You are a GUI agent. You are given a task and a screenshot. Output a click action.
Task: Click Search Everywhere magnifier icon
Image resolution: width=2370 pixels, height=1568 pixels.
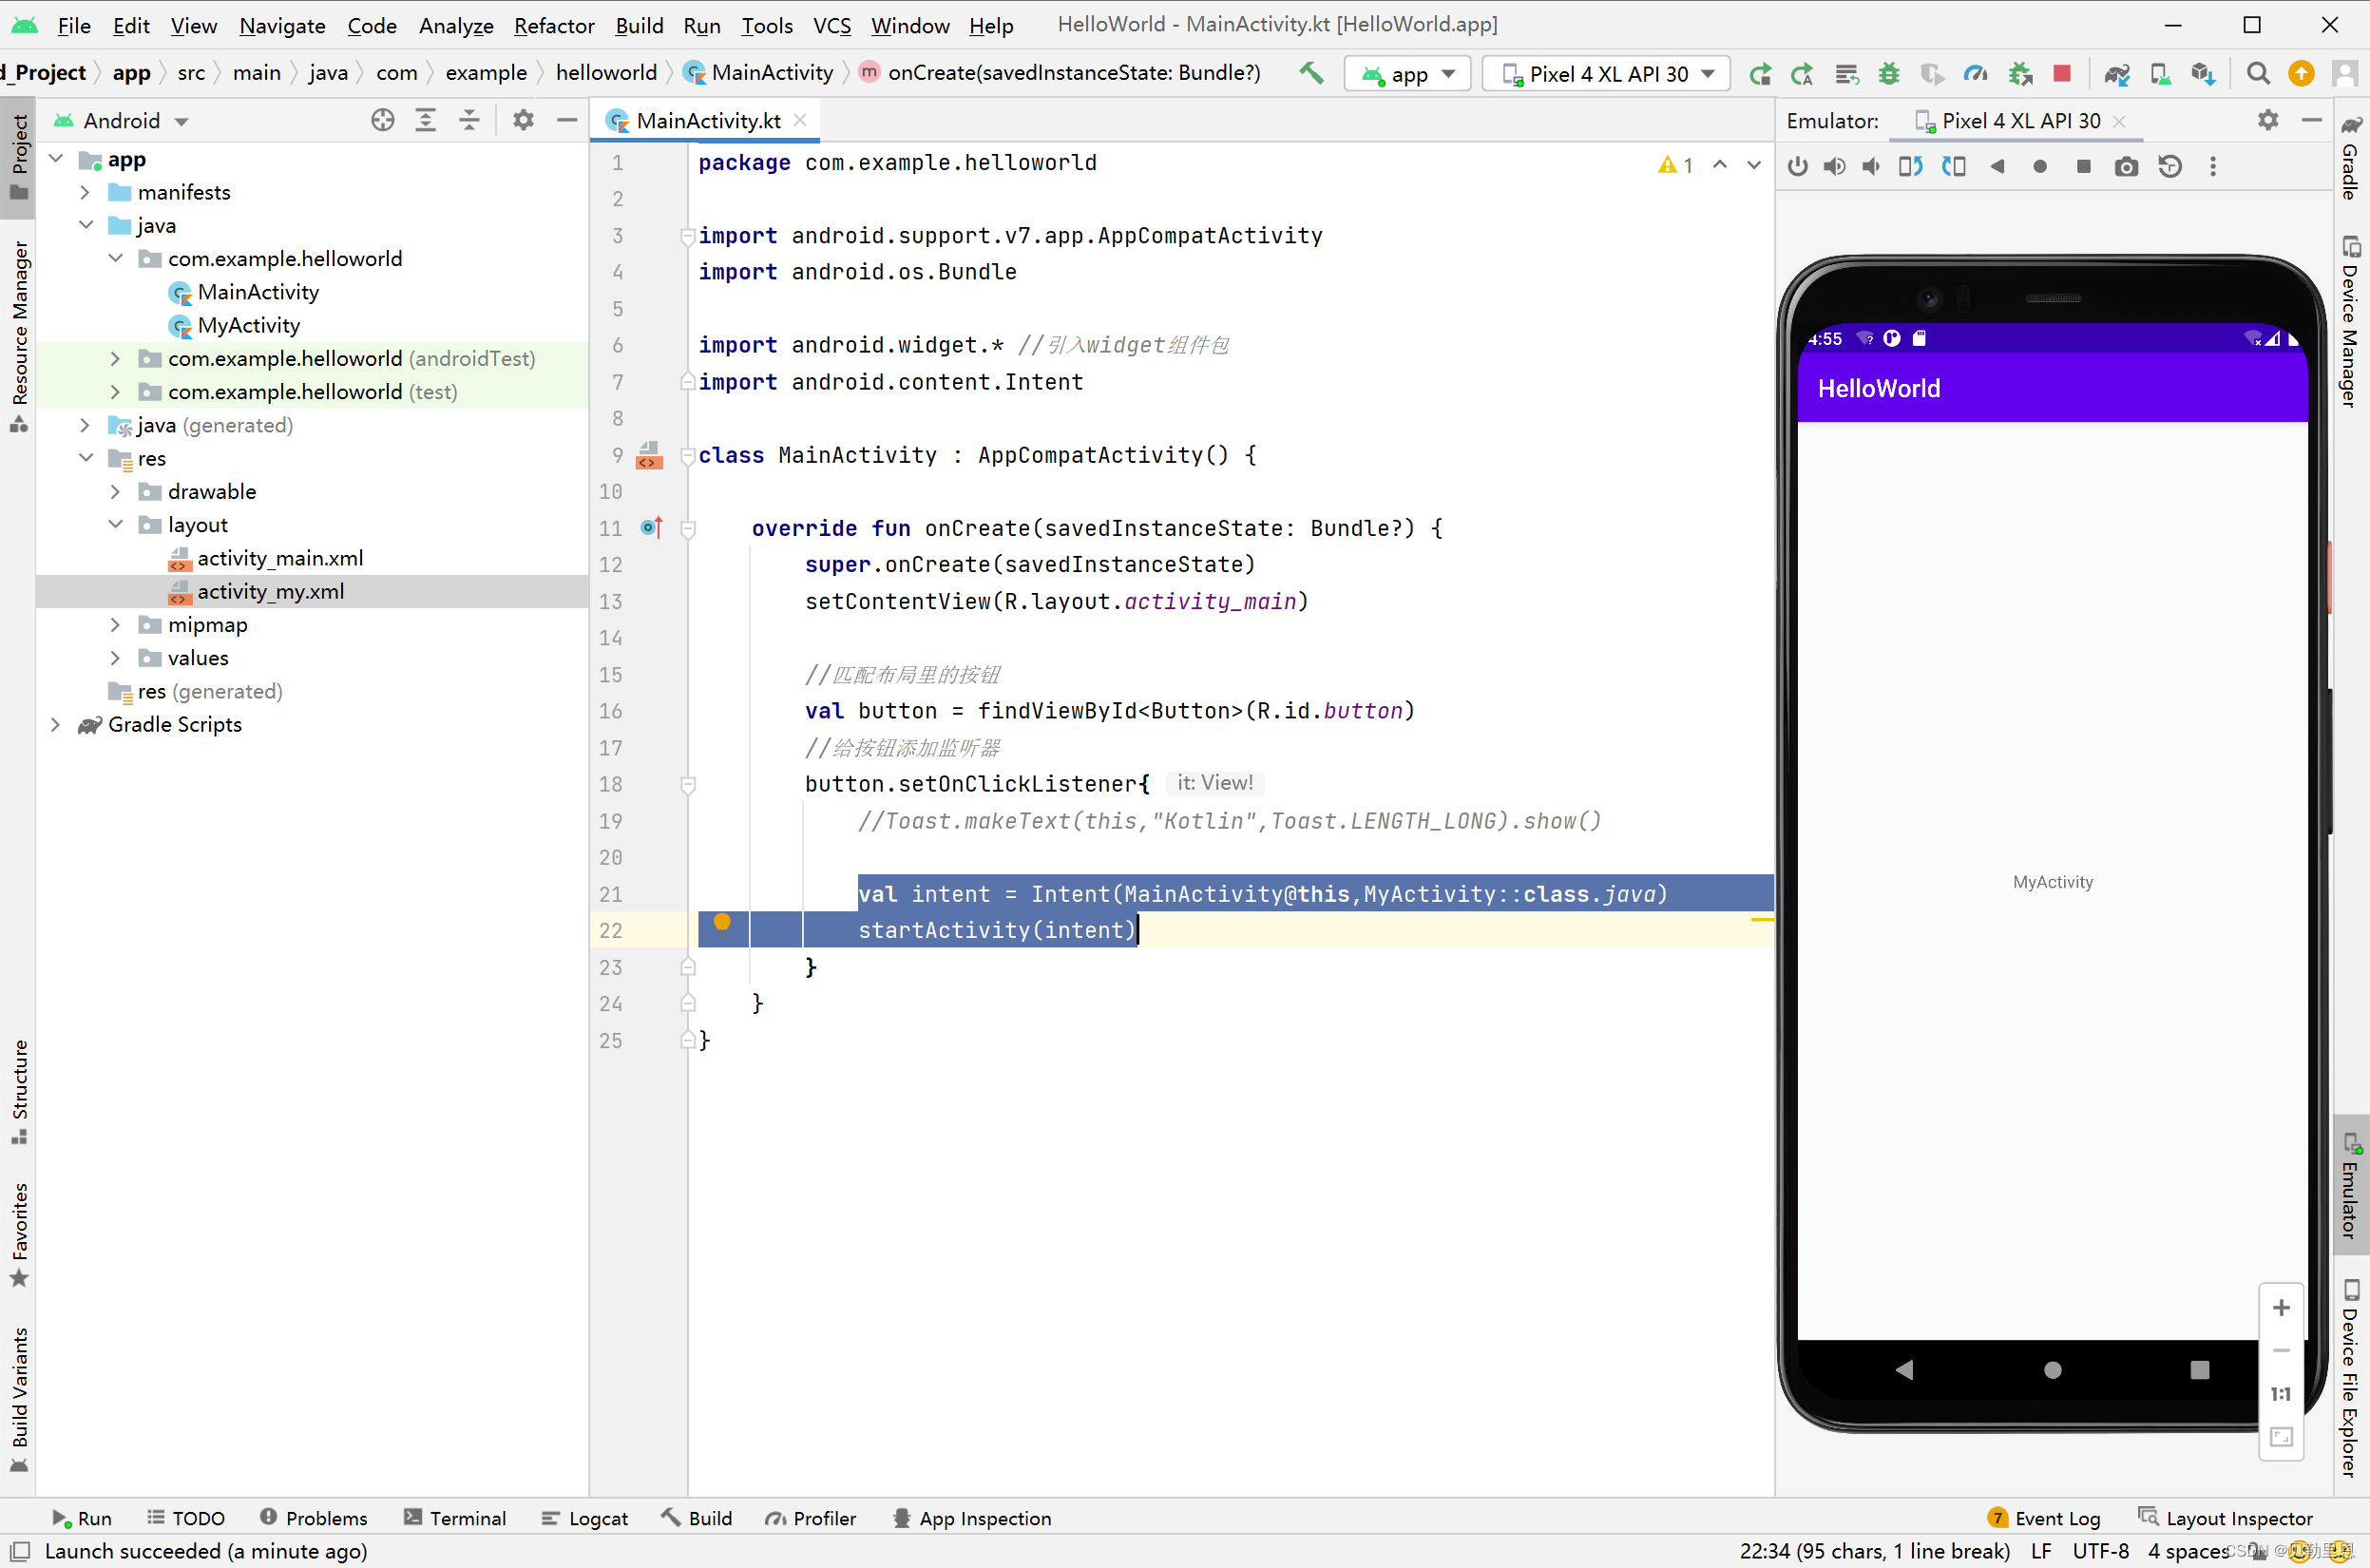2257,73
